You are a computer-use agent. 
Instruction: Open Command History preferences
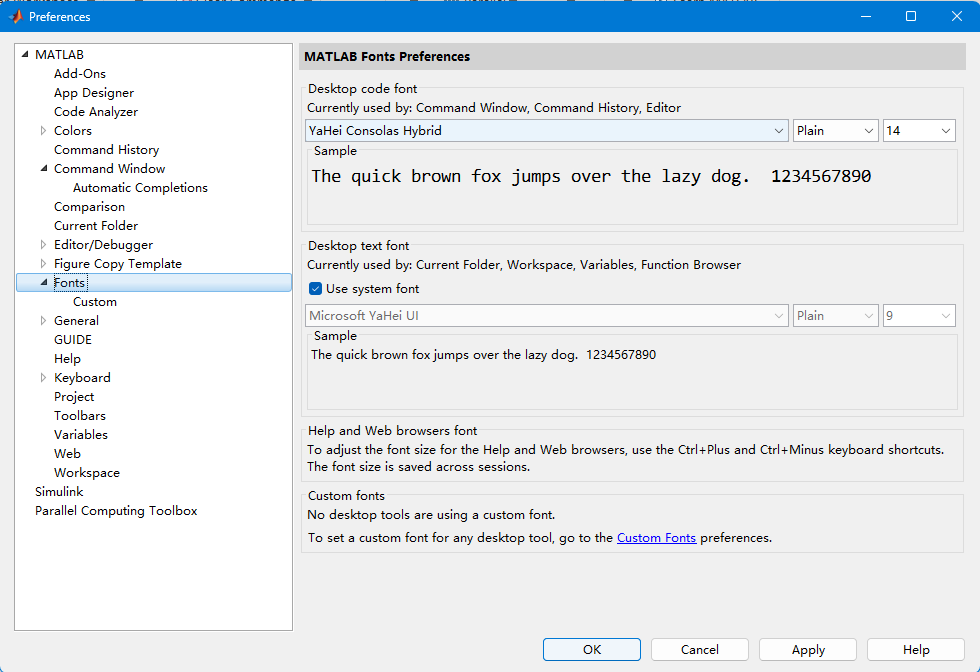point(106,149)
